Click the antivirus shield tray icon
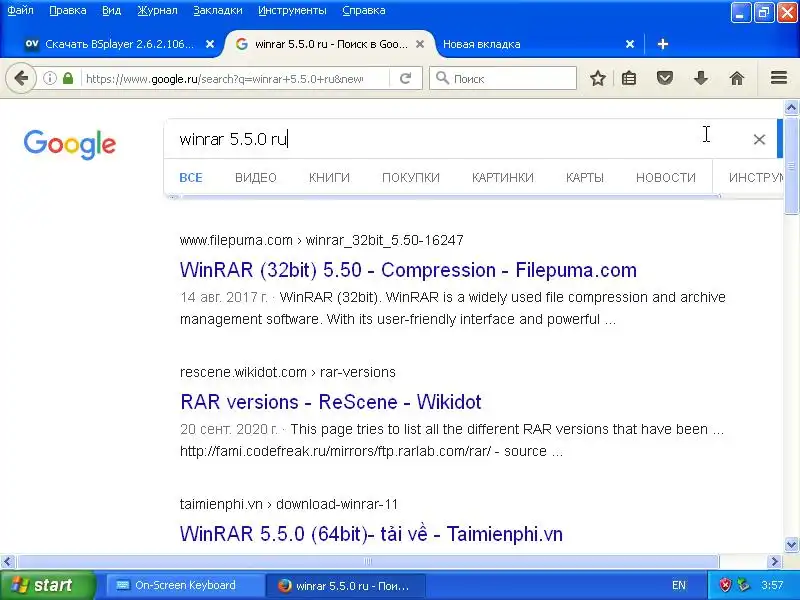 725,585
